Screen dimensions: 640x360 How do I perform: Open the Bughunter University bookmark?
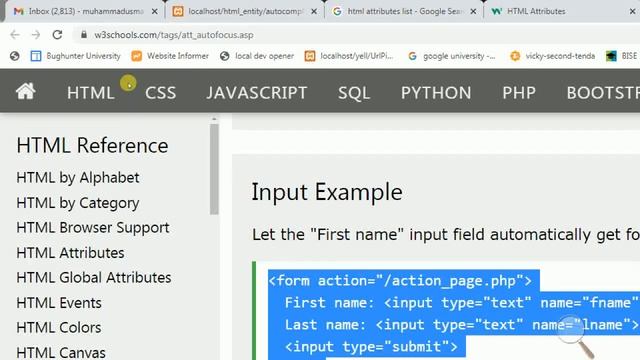(x=76, y=56)
